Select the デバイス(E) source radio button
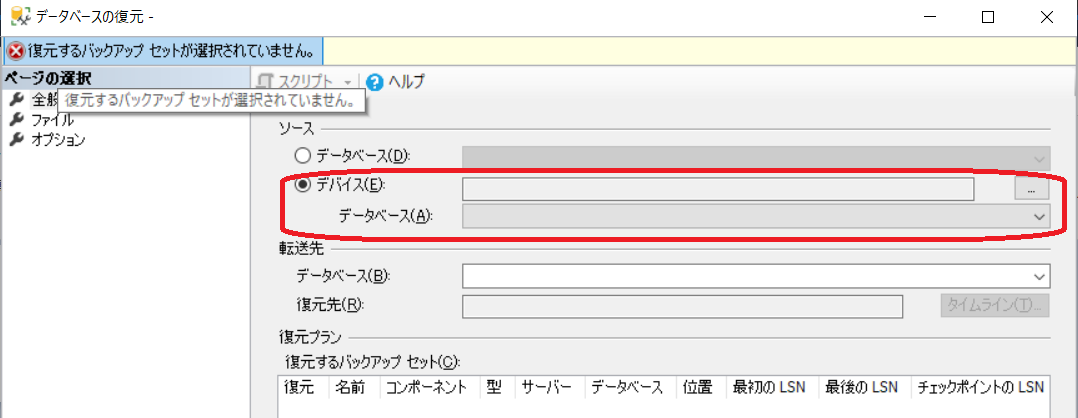The image size is (1078, 418). click(x=302, y=185)
